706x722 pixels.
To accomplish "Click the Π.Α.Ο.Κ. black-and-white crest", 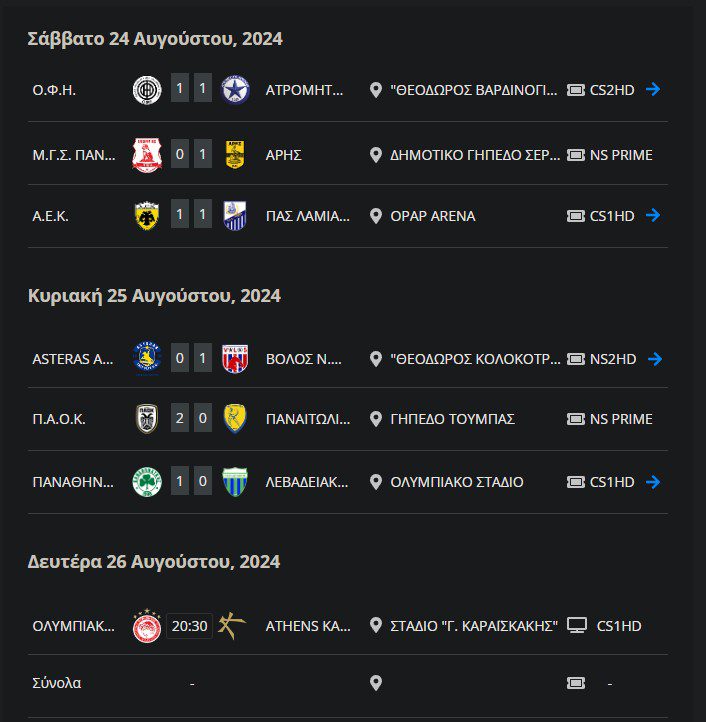I will [147, 419].
